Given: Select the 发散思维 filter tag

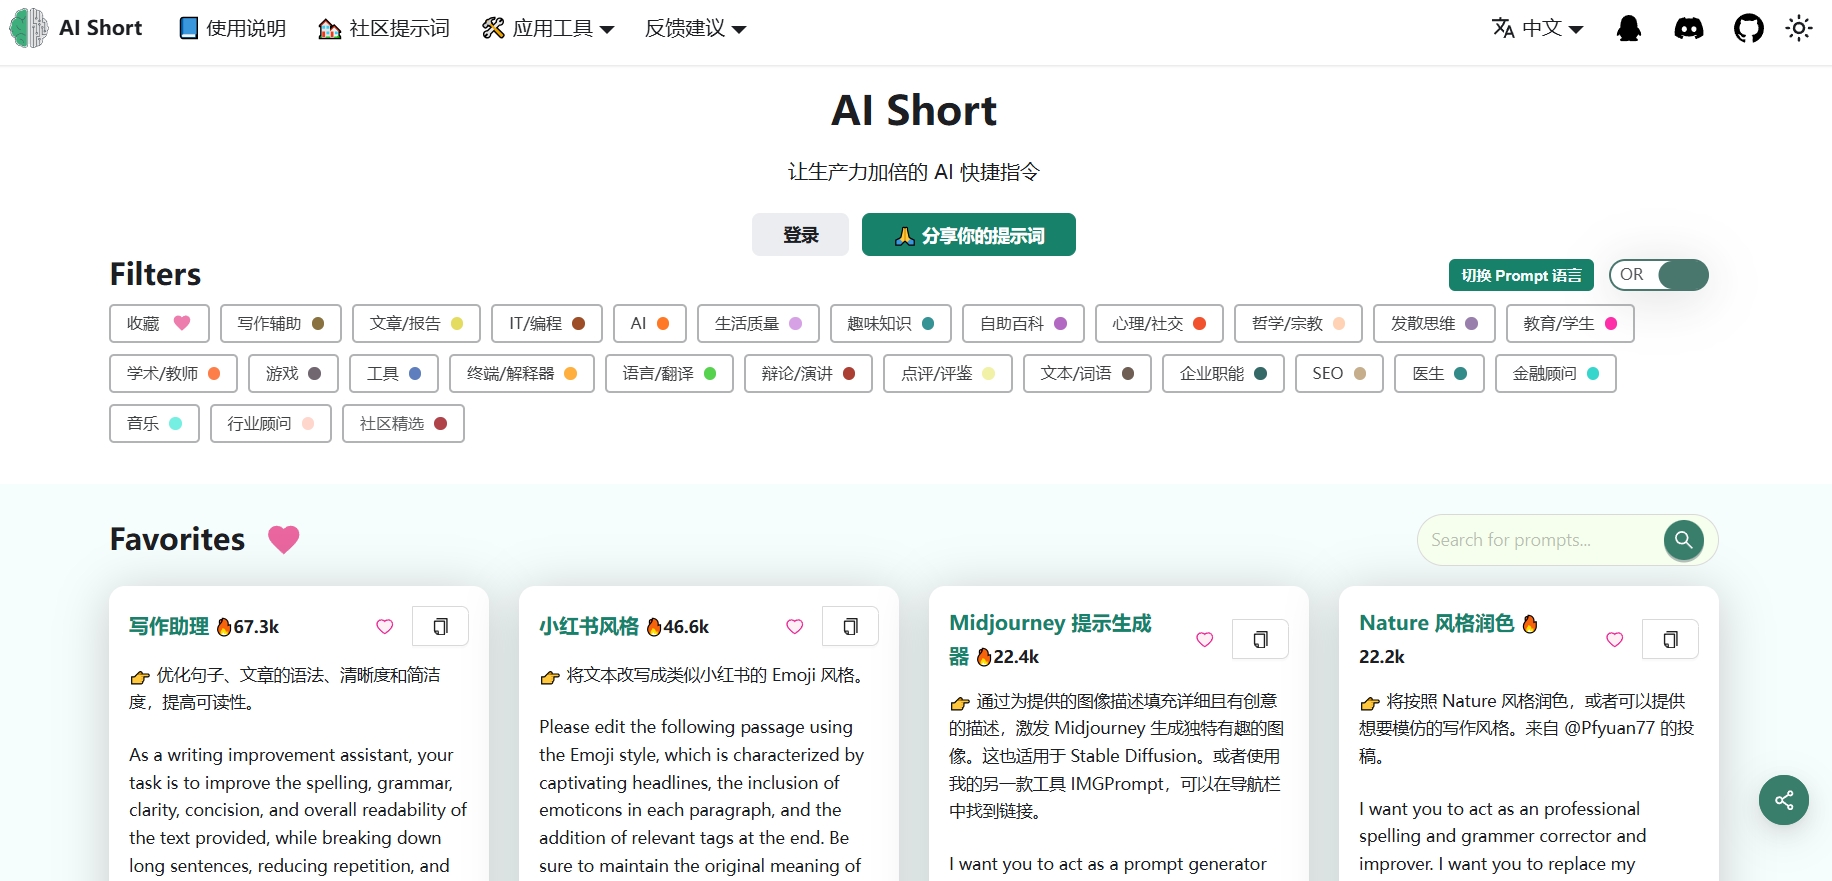Looking at the screenshot, I should pos(1434,323).
